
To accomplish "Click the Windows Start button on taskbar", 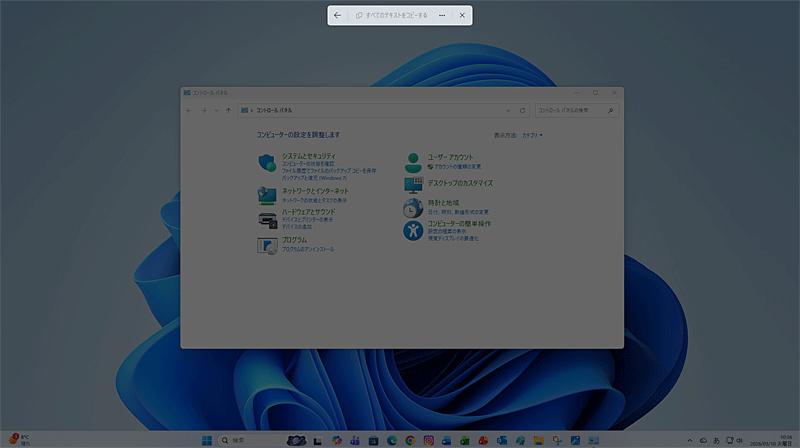I will point(207,440).
